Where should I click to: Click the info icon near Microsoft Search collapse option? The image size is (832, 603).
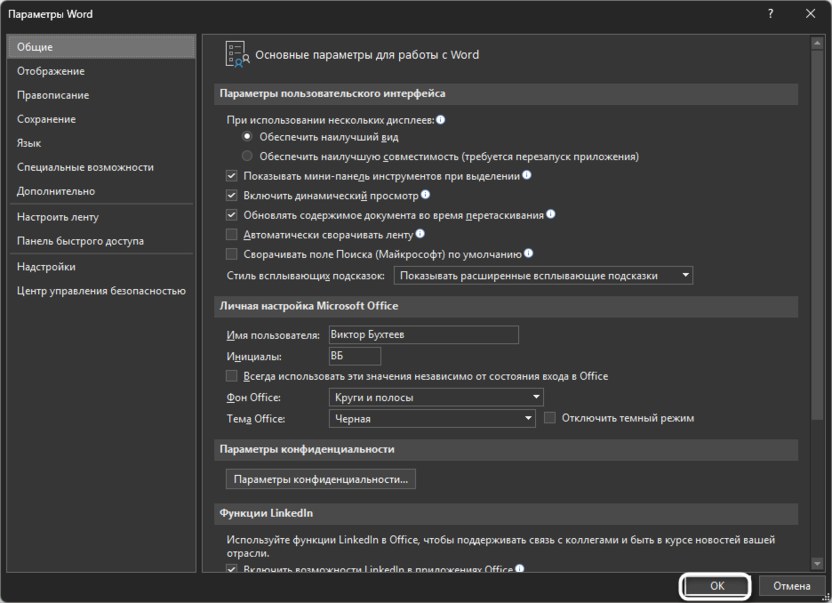tap(529, 253)
